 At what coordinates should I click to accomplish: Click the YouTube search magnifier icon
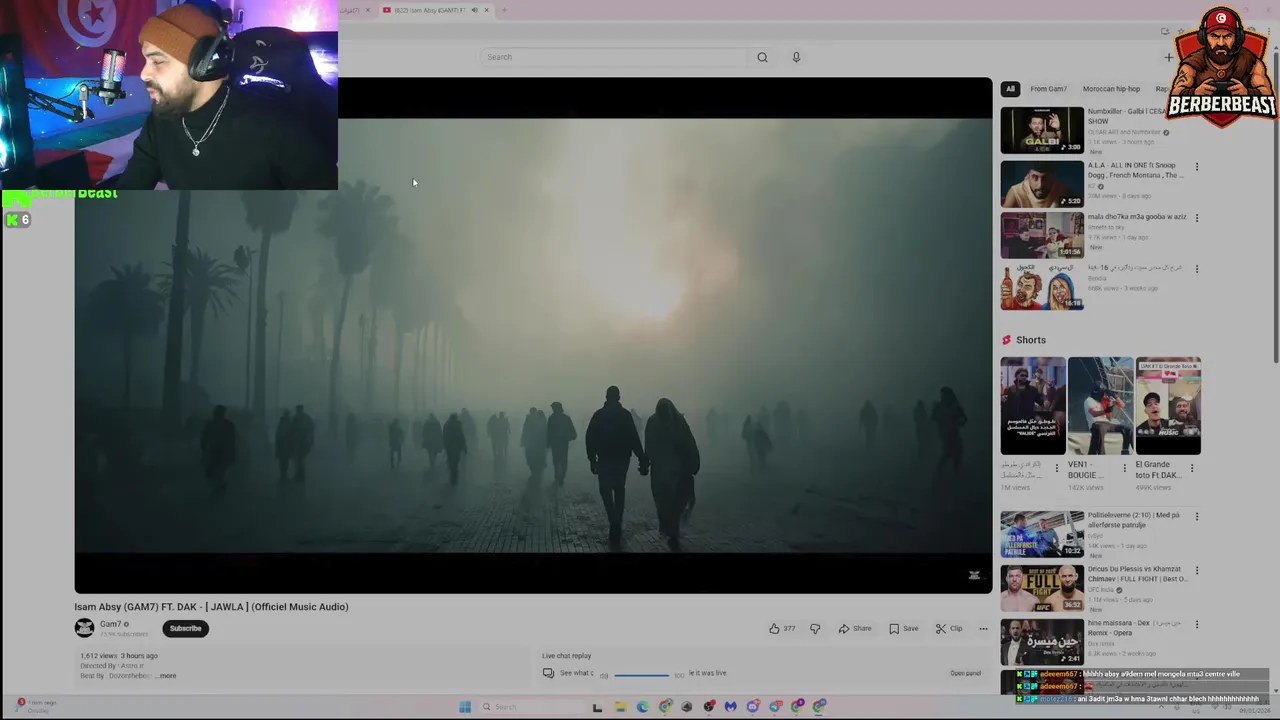coord(762,57)
